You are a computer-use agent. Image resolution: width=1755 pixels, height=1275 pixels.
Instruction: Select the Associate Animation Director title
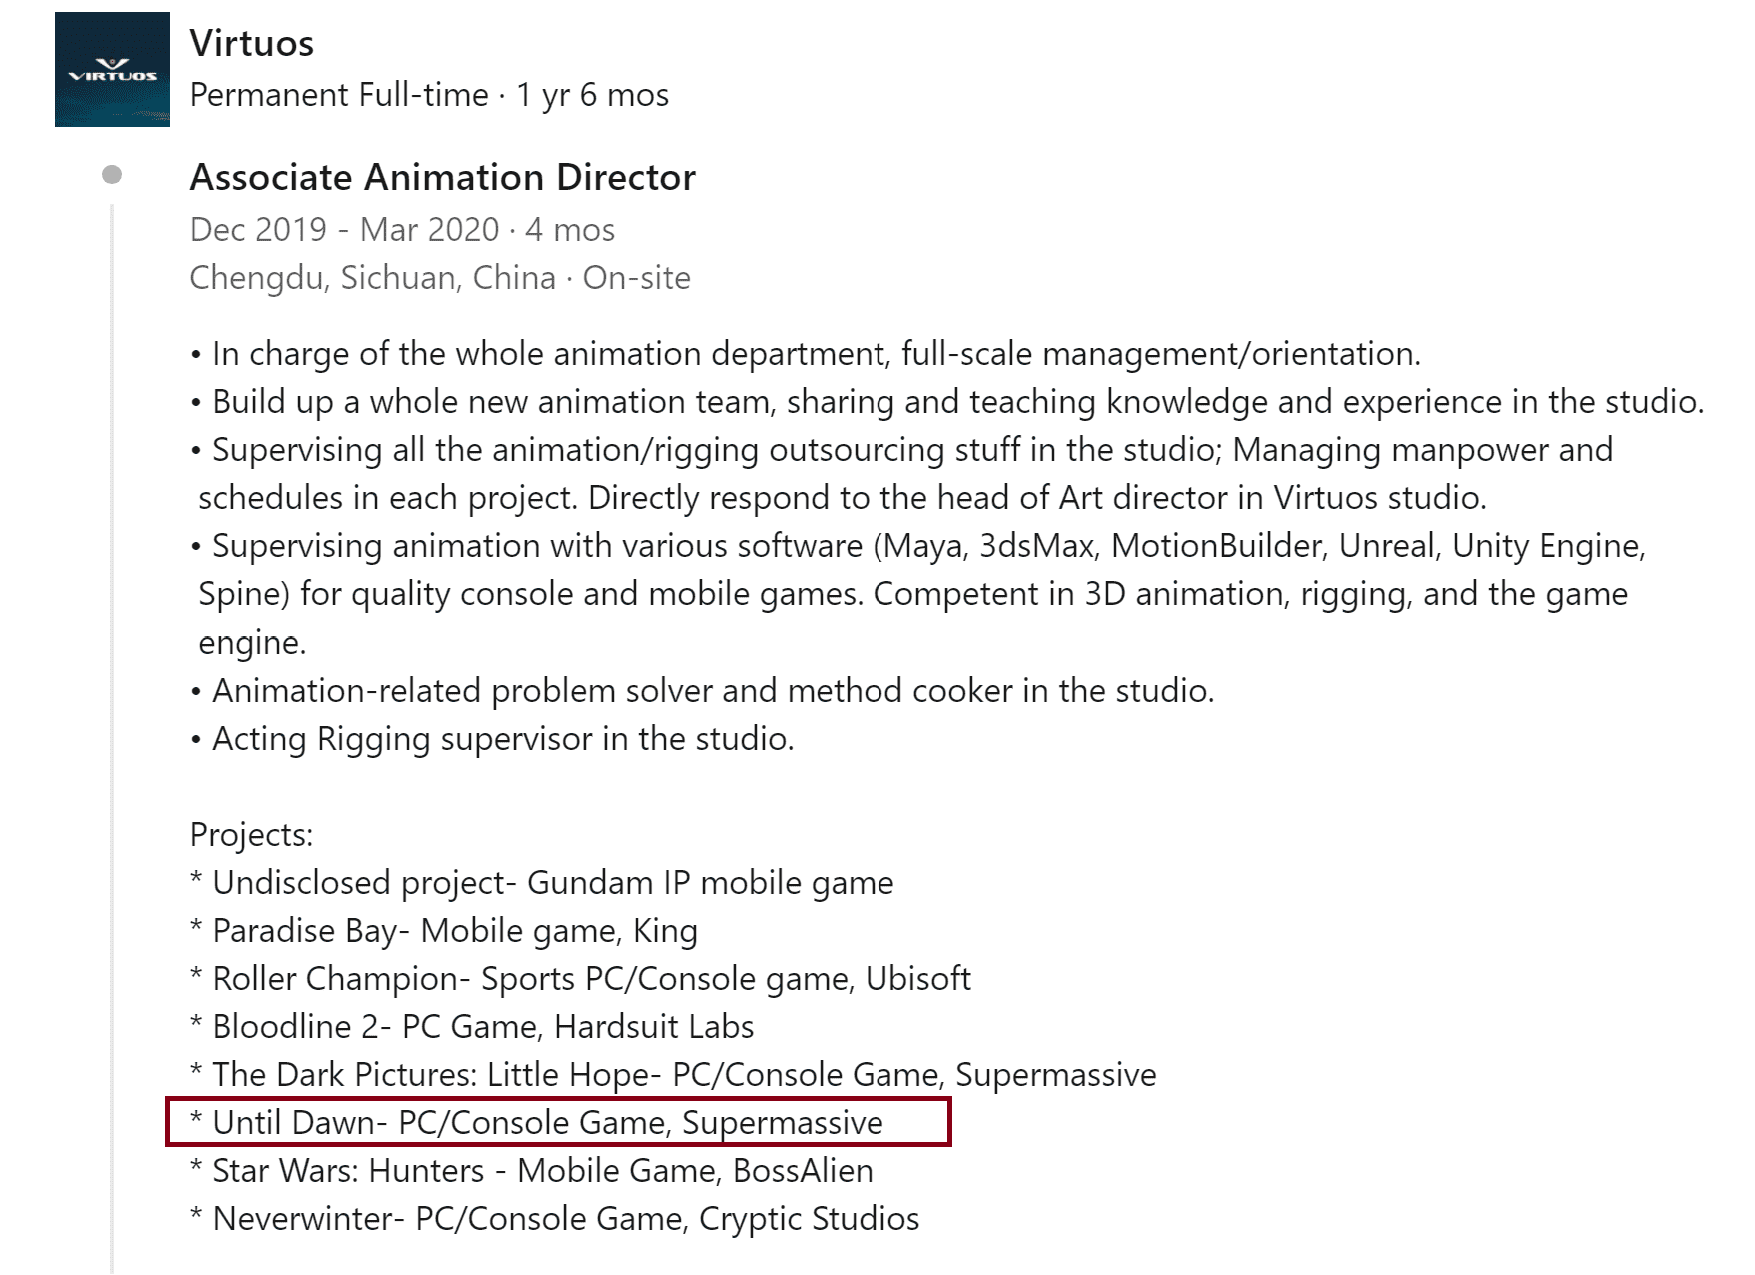click(x=442, y=177)
